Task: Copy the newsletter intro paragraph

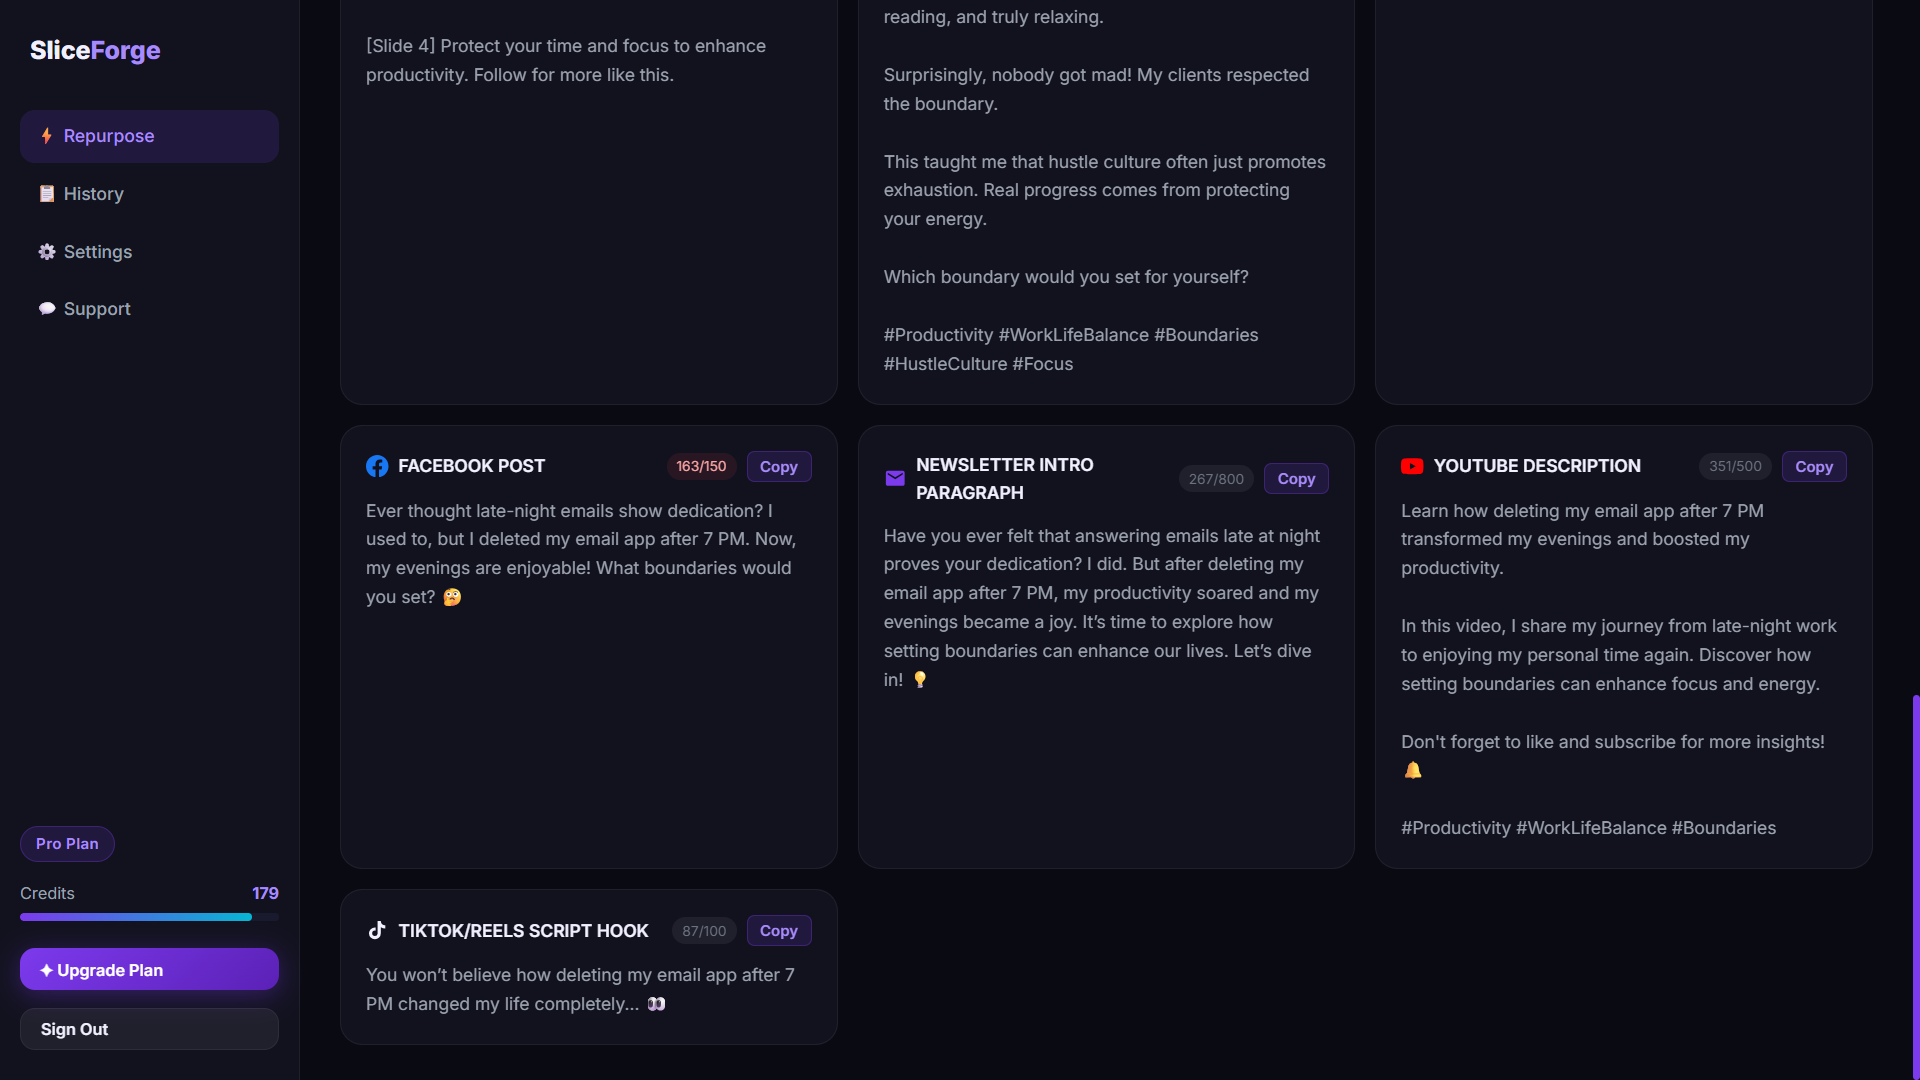Action: [1296, 479]
